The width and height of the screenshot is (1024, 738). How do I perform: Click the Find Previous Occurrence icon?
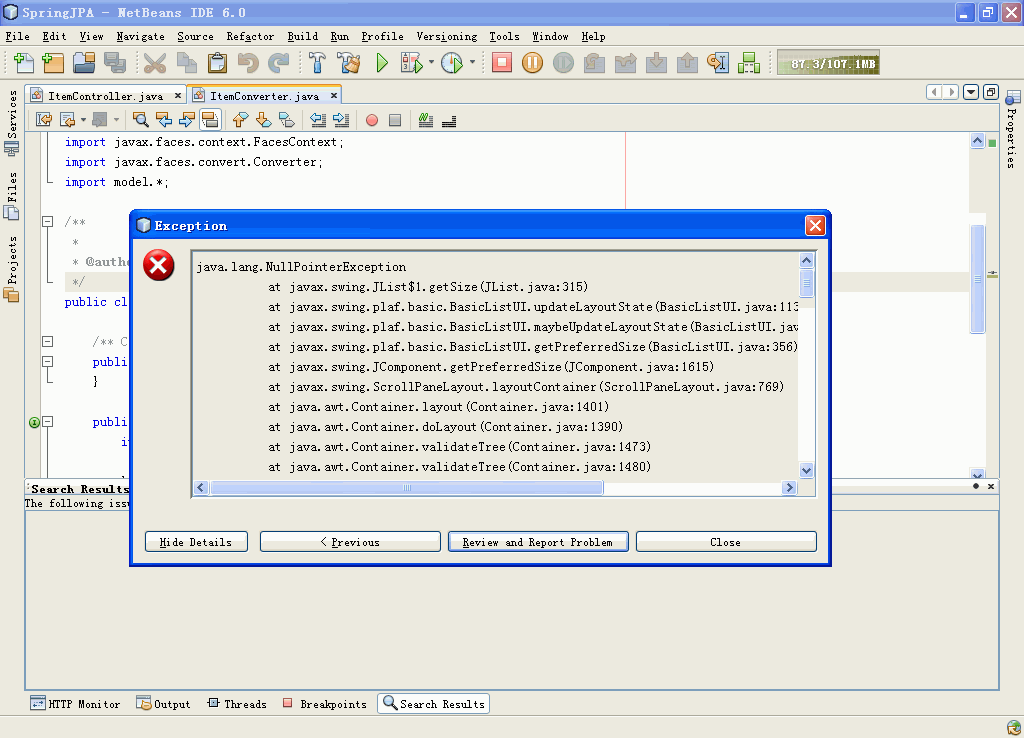(x=164, y=120)
